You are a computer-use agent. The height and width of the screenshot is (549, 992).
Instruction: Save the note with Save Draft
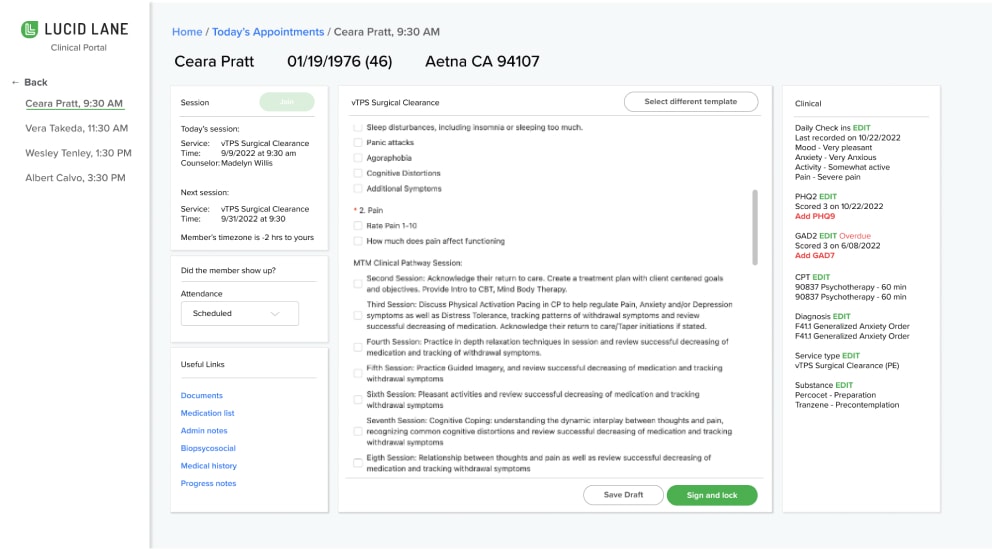(x=623, y=495)
